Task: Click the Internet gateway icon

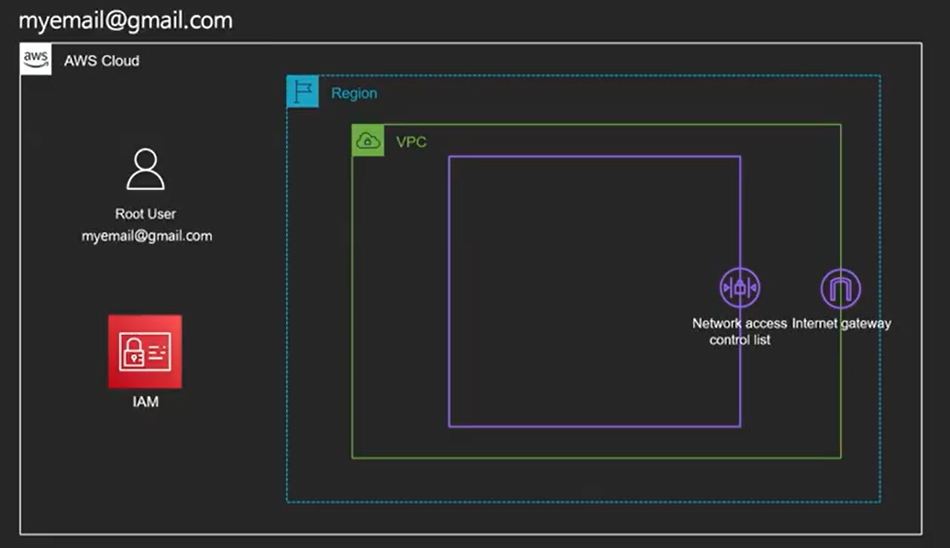Action: pyautogui.click(x=840, y=289)
